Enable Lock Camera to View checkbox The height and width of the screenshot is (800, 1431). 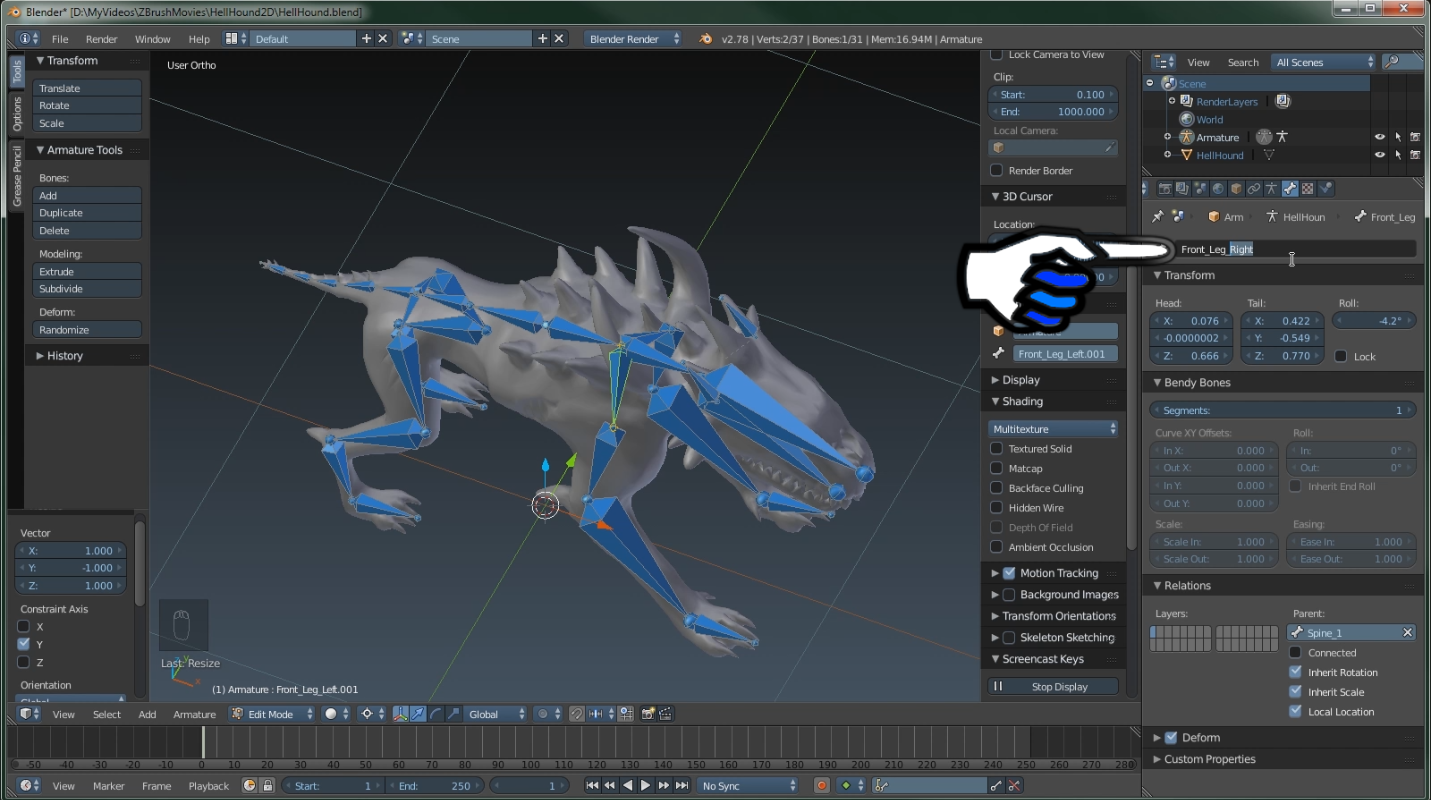tap(996, 54)
